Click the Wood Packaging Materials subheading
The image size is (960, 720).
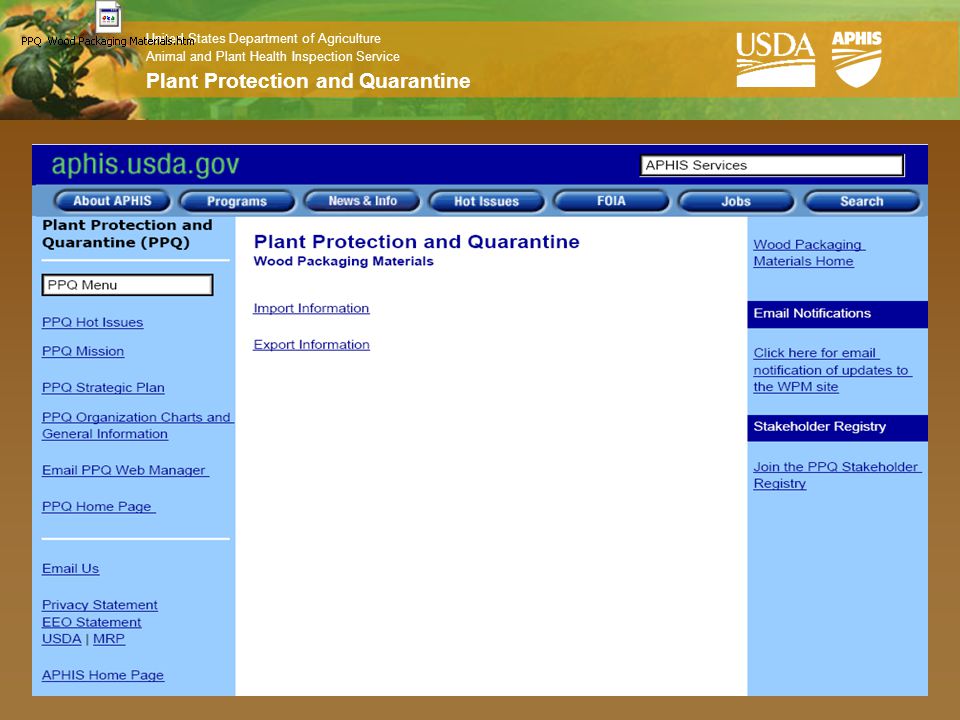tap(343, 261)
